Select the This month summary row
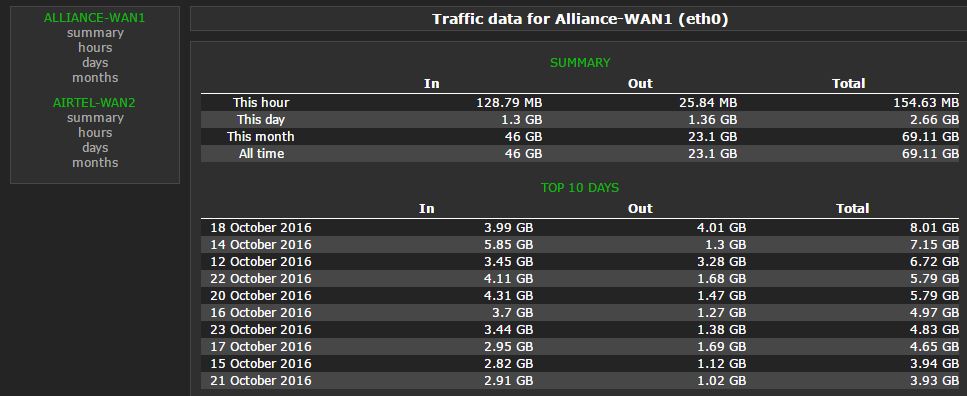Viewport: 967px width, 396px height. [580, 136]
